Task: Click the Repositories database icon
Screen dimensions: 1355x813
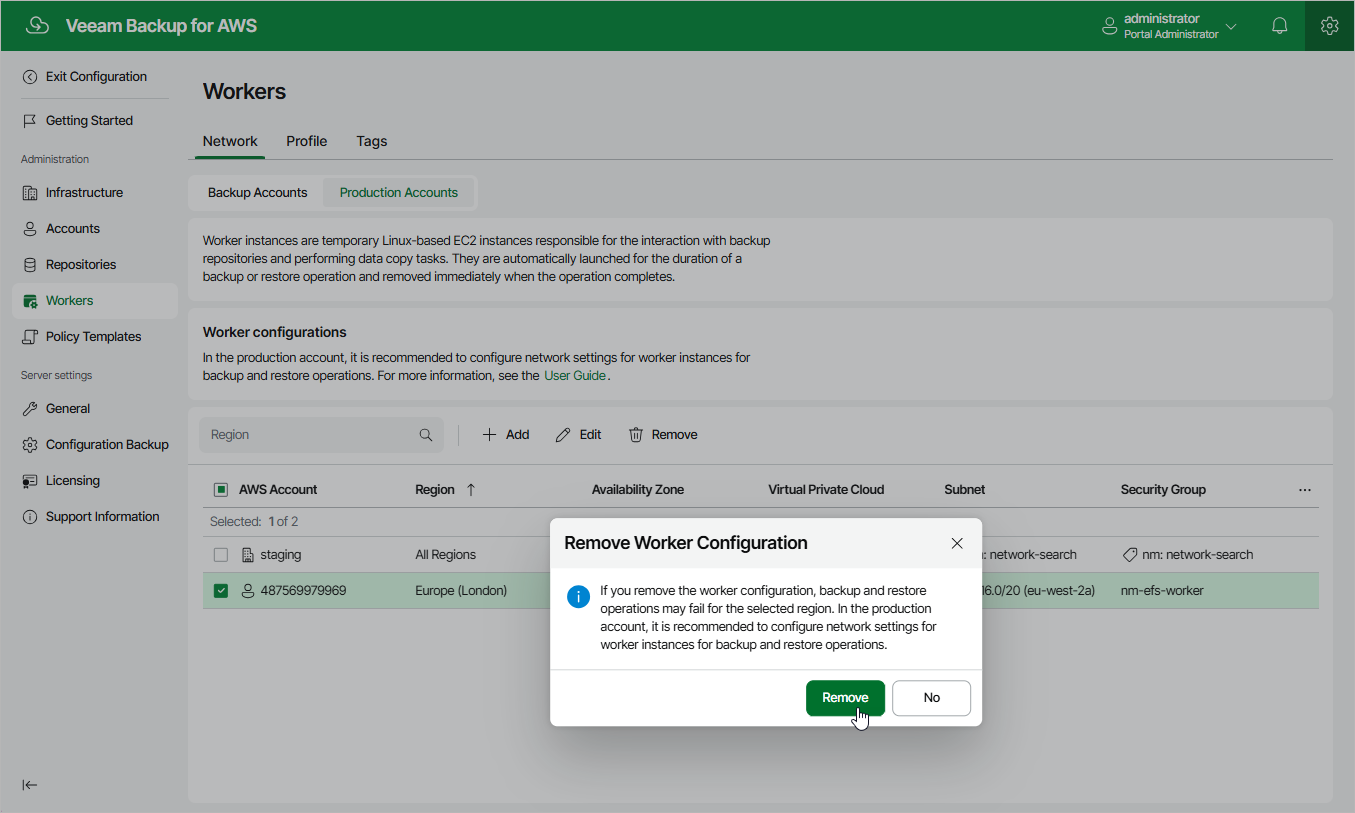Action: [x=30, y=265]
